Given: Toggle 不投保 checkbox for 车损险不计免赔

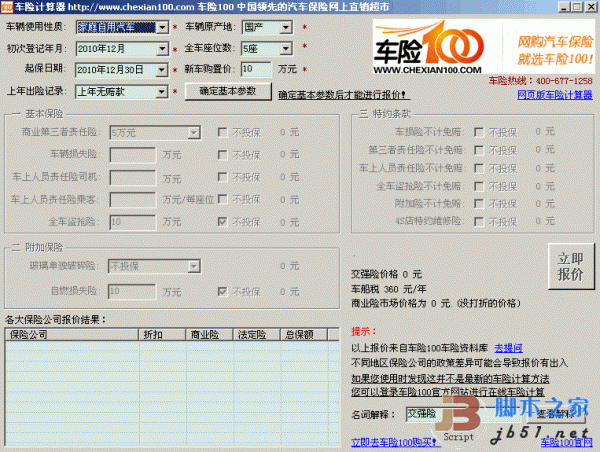Looking at the screenshot, I should click(x=478, y=132).
